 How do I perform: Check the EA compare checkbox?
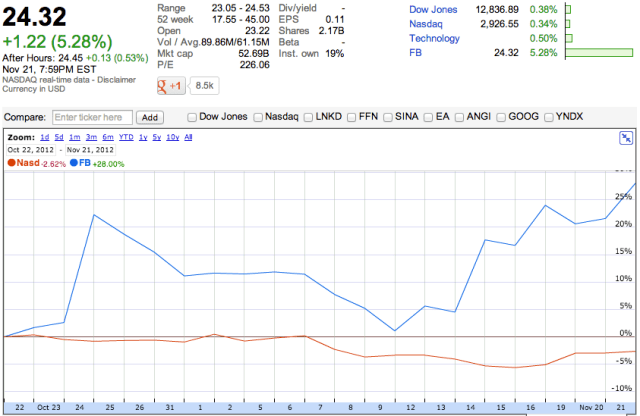tap(428, 118)
